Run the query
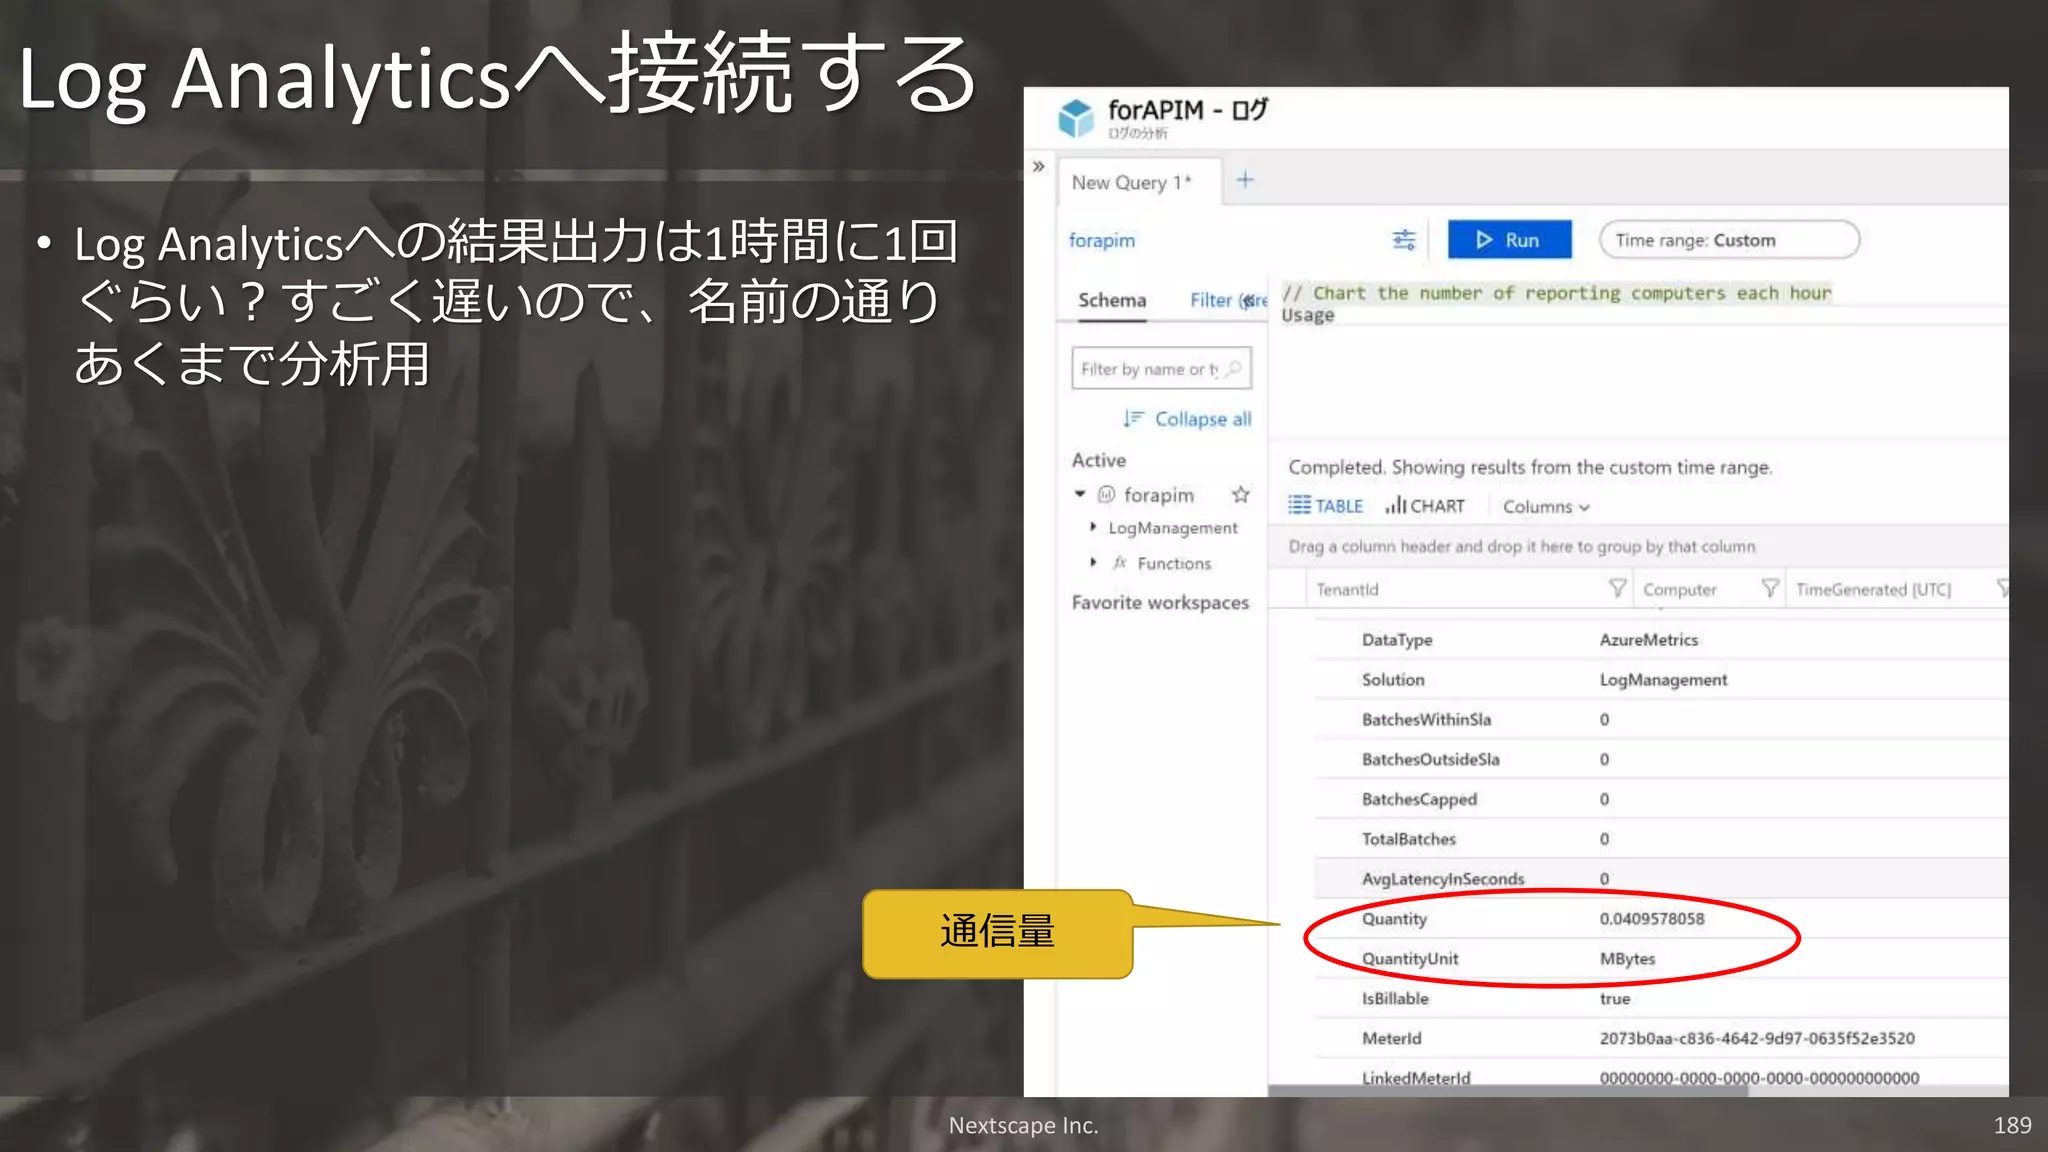The width and height of the screenshot is (2048, 1152). pos(1509,240)
